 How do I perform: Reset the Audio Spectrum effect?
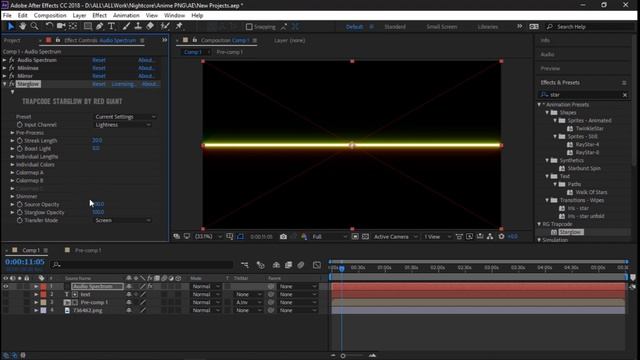[99, 60]
